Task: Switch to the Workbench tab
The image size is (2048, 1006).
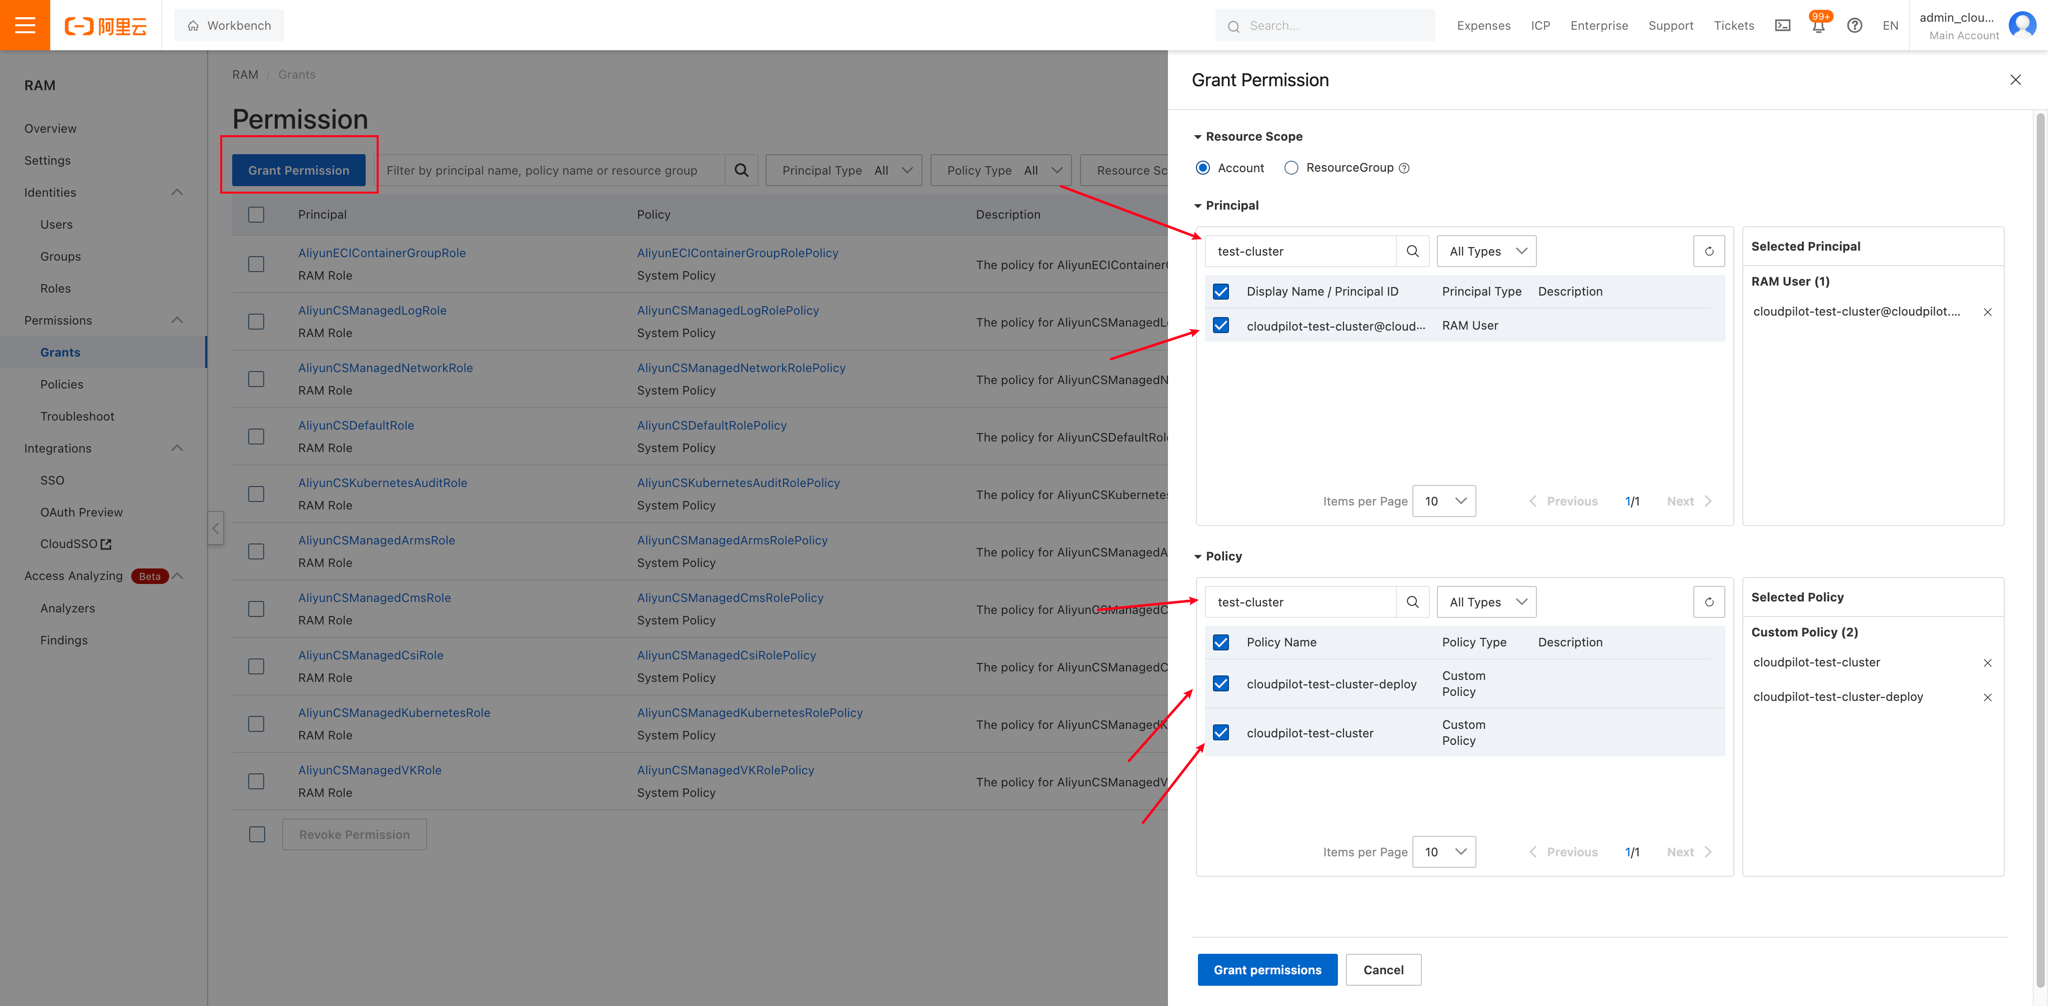Action: tap(229, 25)
